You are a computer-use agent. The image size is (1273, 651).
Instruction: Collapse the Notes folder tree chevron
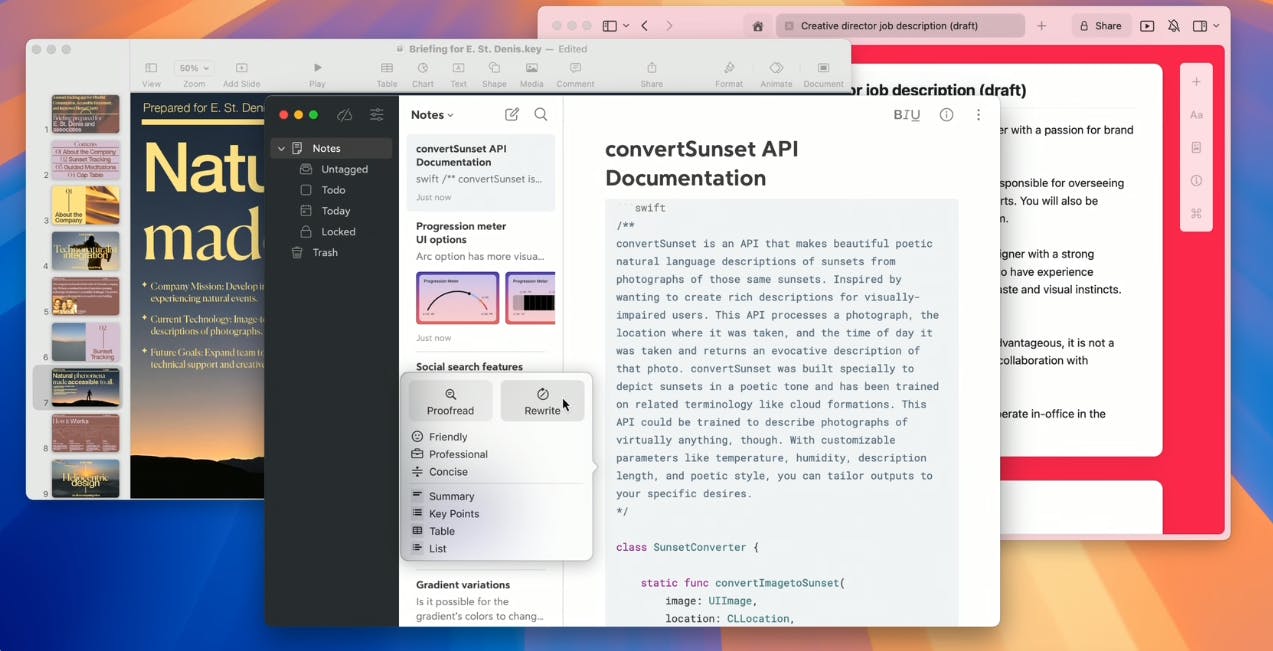click(281, 149)
